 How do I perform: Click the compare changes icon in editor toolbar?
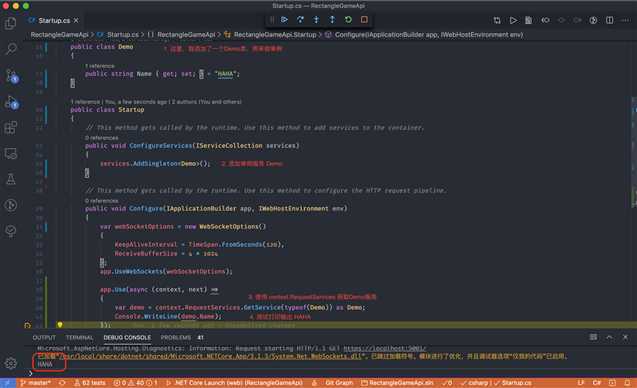click(x=497, y=20)
